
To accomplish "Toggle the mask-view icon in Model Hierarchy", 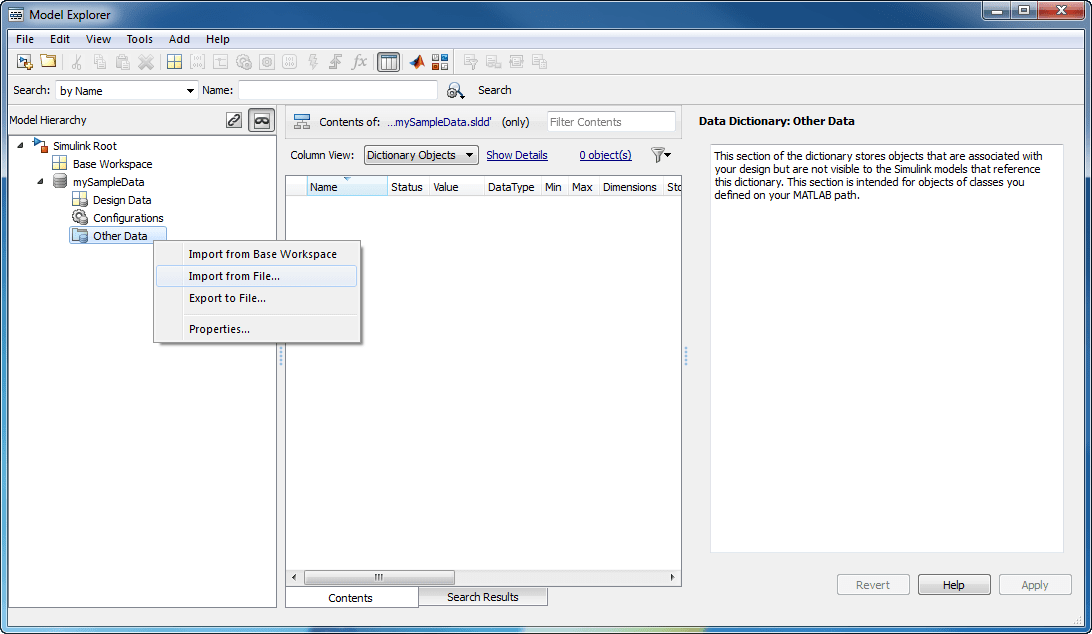I will tap(261, 121).
